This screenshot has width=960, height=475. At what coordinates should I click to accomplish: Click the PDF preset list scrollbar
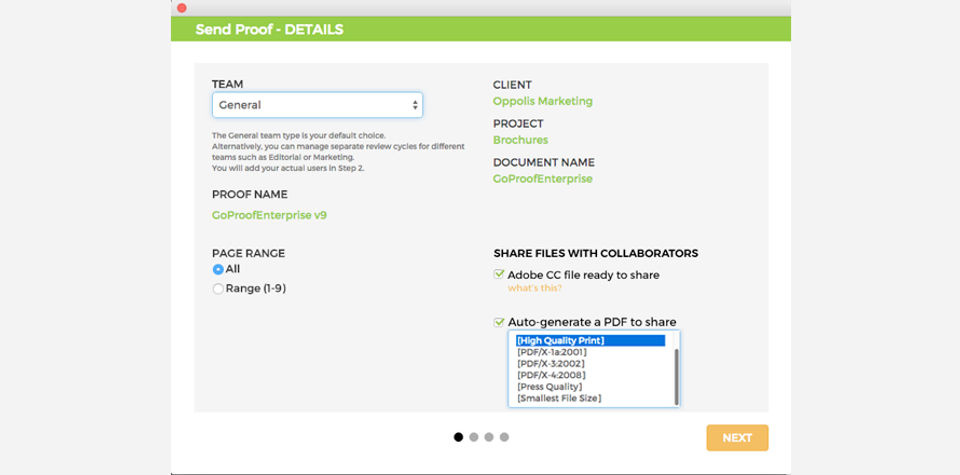pos(676,377)
